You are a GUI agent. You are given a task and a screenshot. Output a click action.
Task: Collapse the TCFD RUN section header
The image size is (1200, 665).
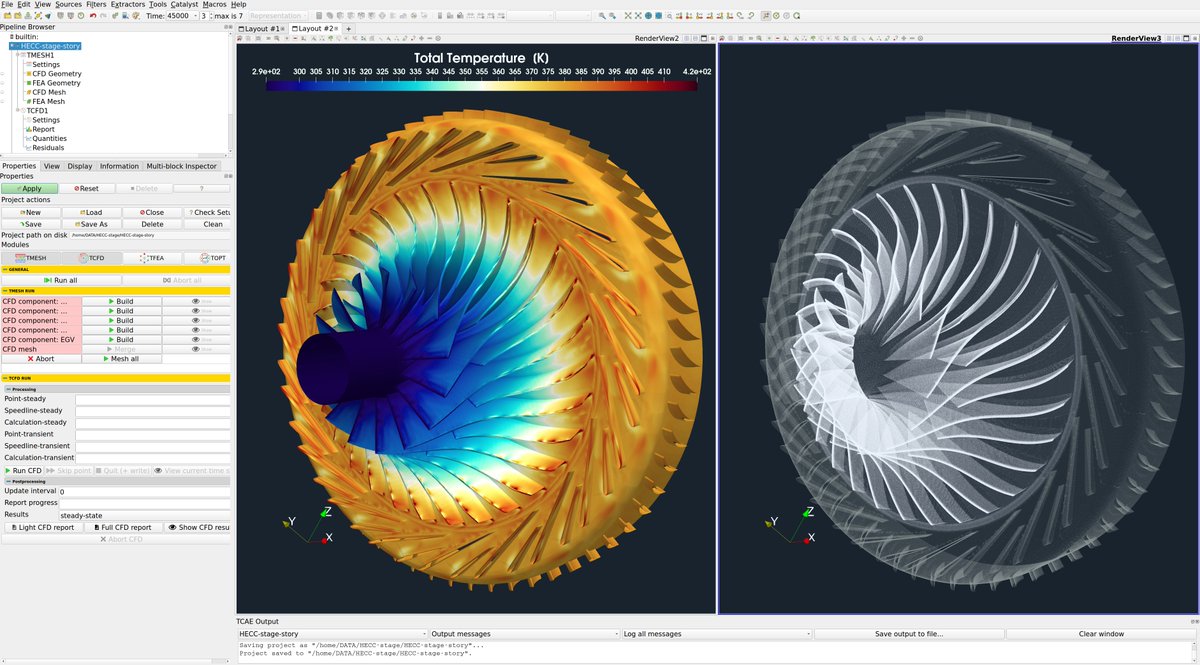click(x=115, y=378)
